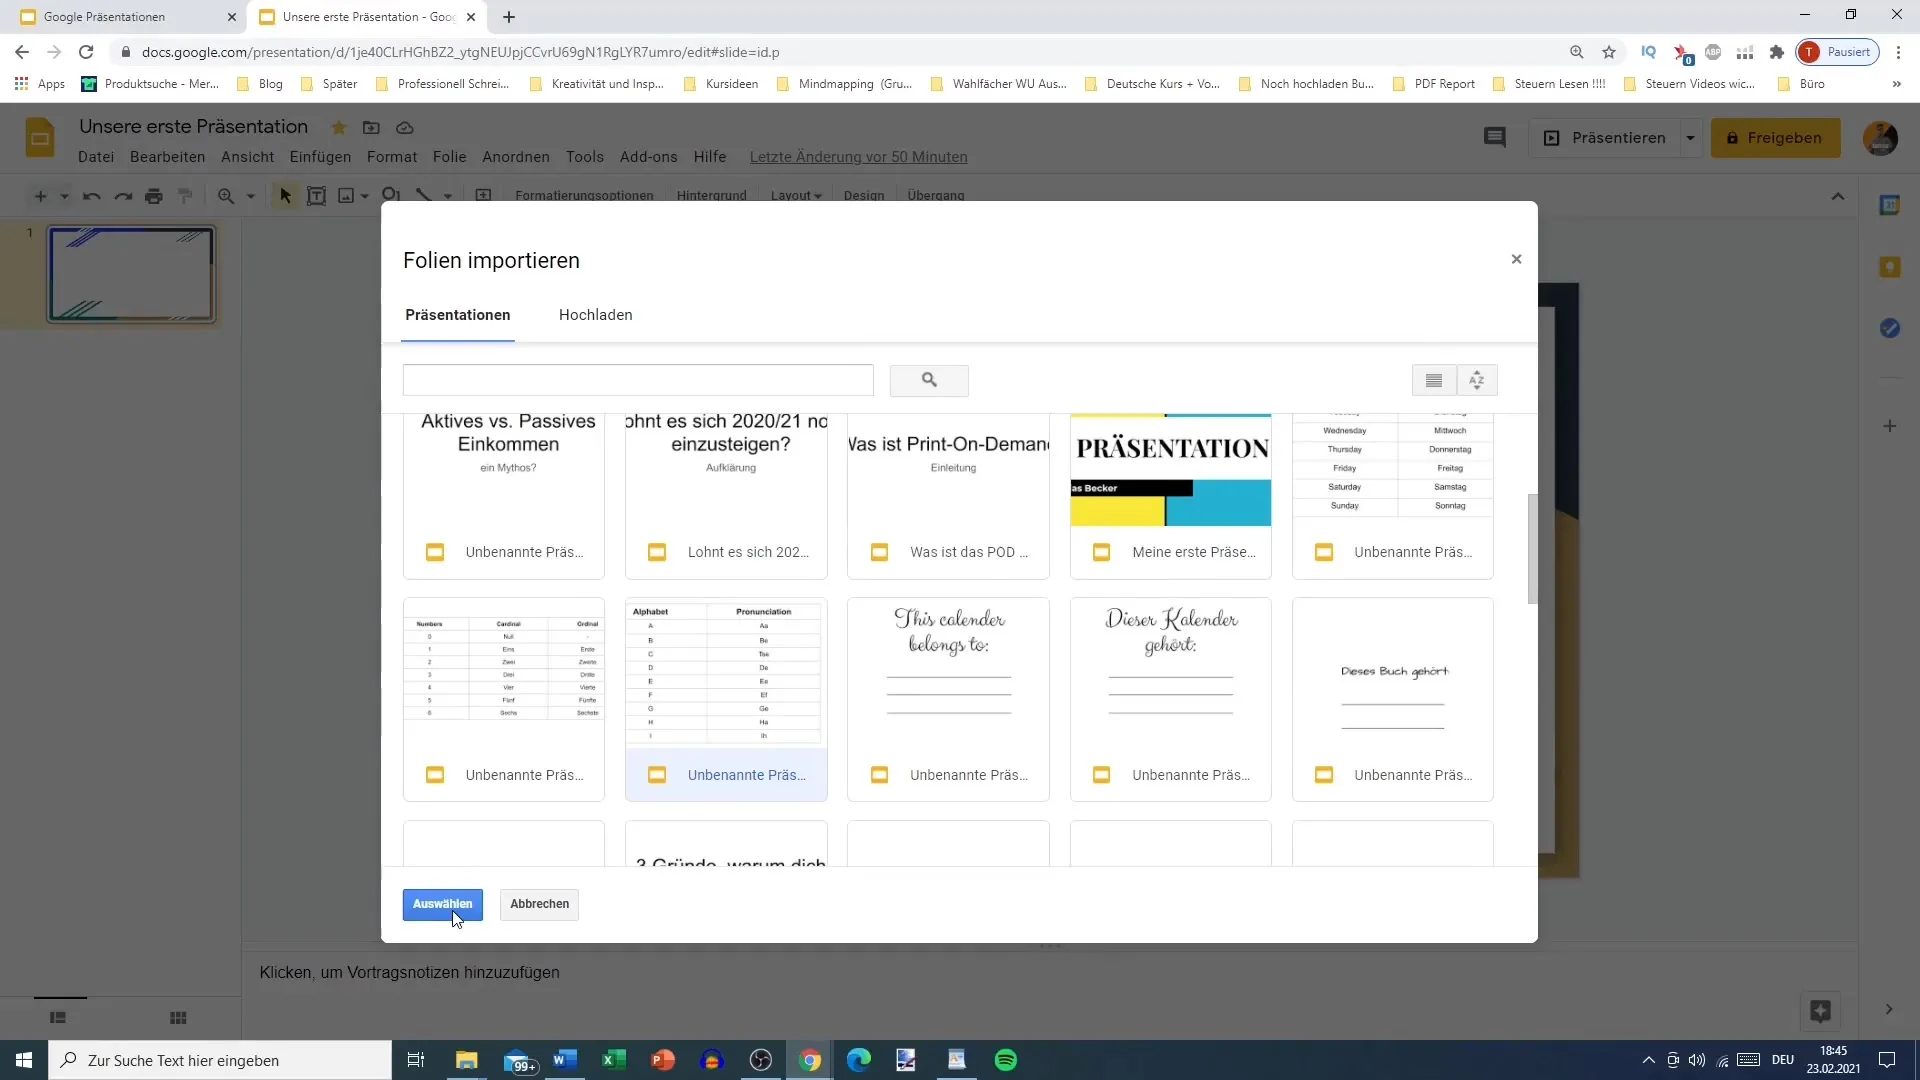Open the Kursideen bookmark folder
The width and height of the screenshot is (1920, 1080).
[721, 84]
